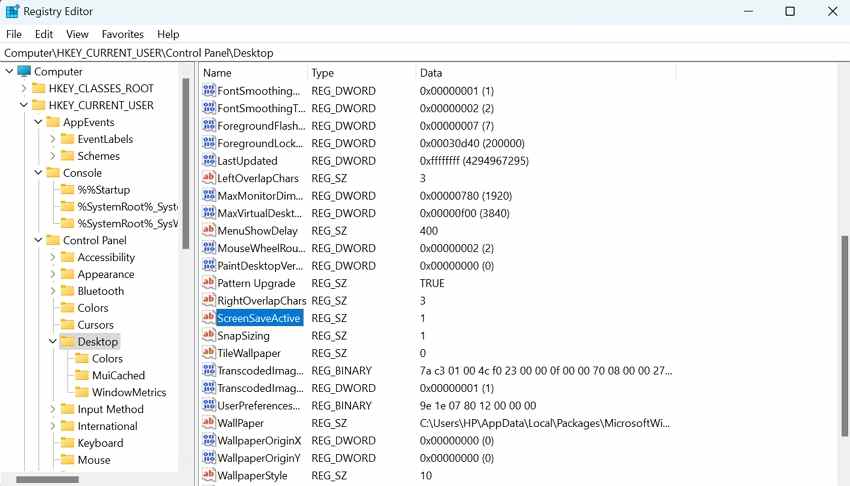Click the WallPaper string value icon
The width and height of the screenshot is (850, 486).
[209, 423]
